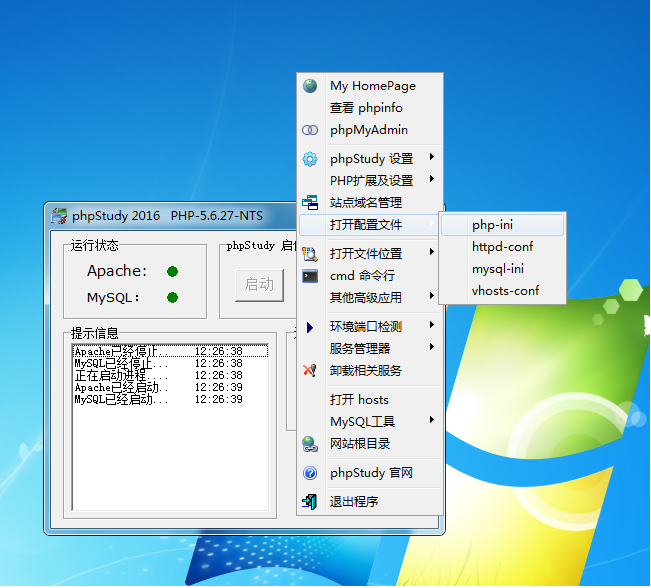Expand 环境端口检测 submenu arrow

[432, 325]
